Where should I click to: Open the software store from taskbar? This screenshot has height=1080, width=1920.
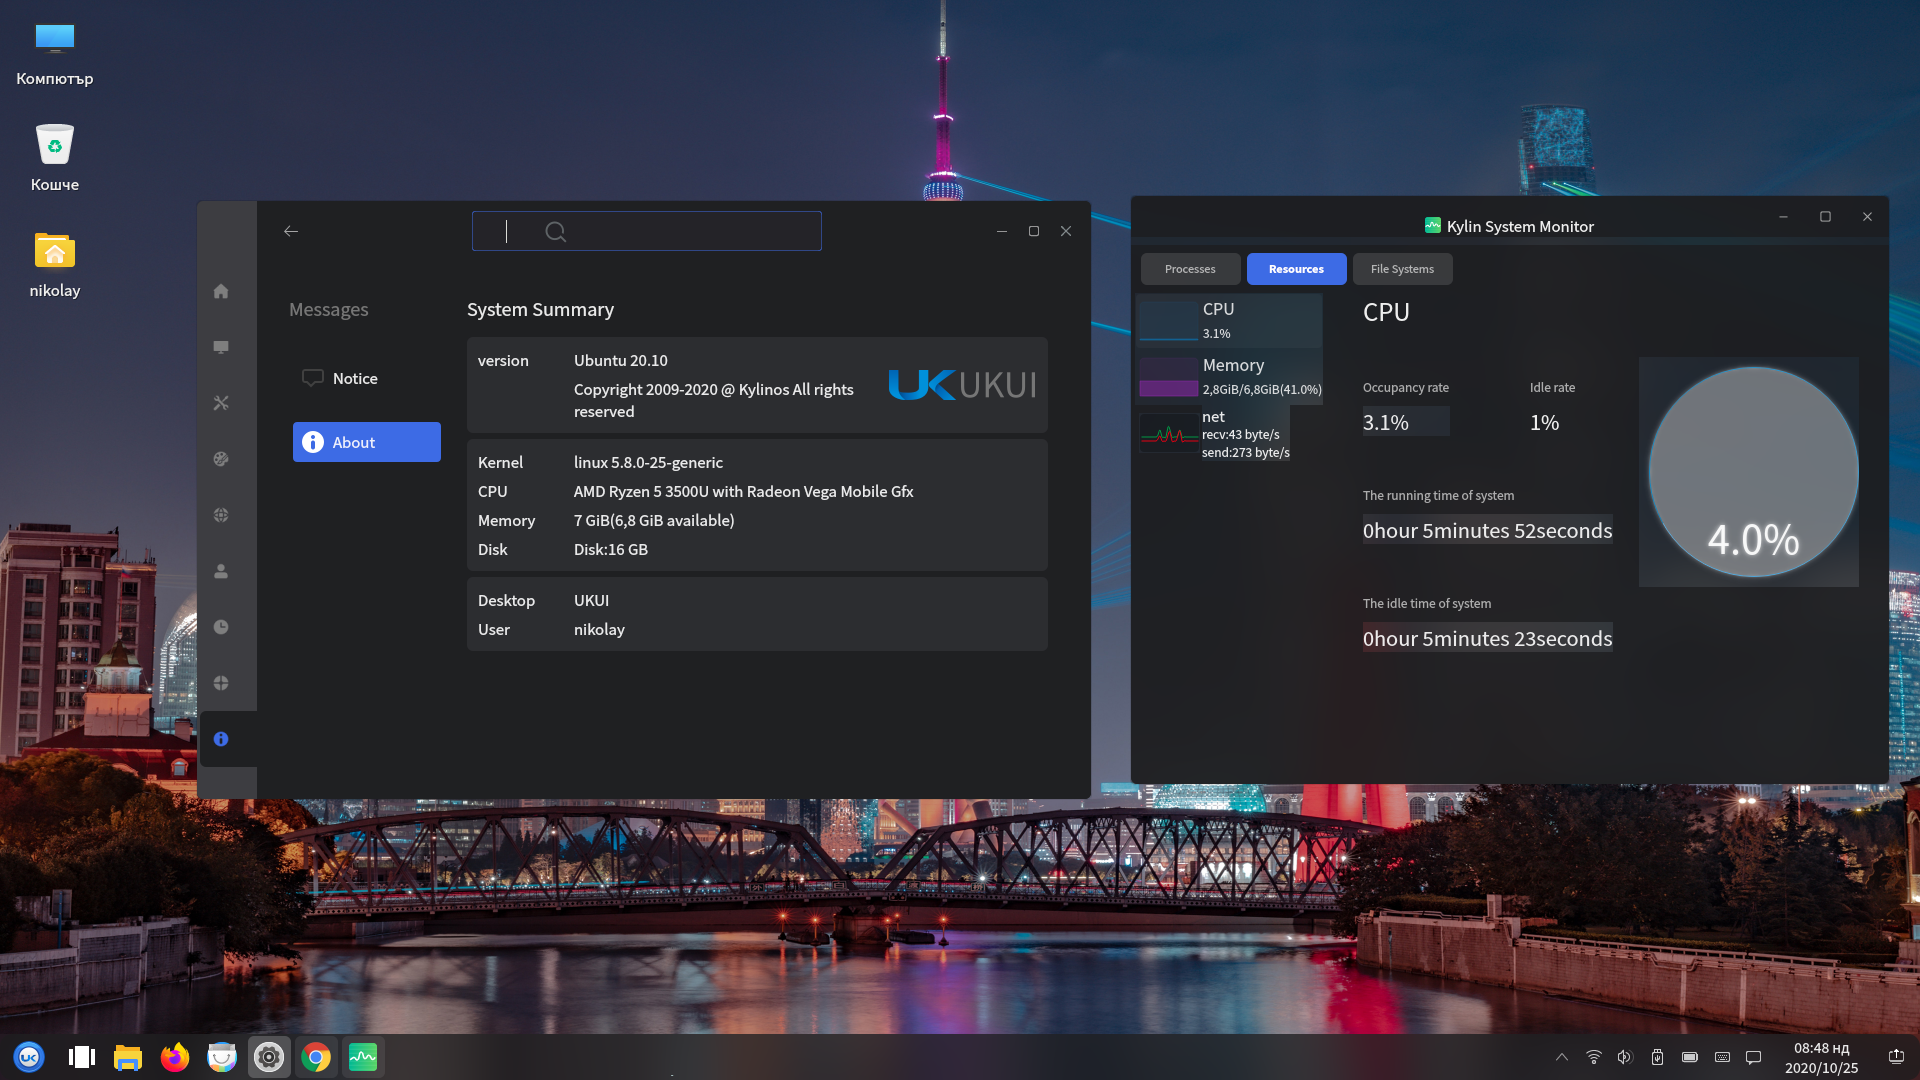coord(222,1057)
